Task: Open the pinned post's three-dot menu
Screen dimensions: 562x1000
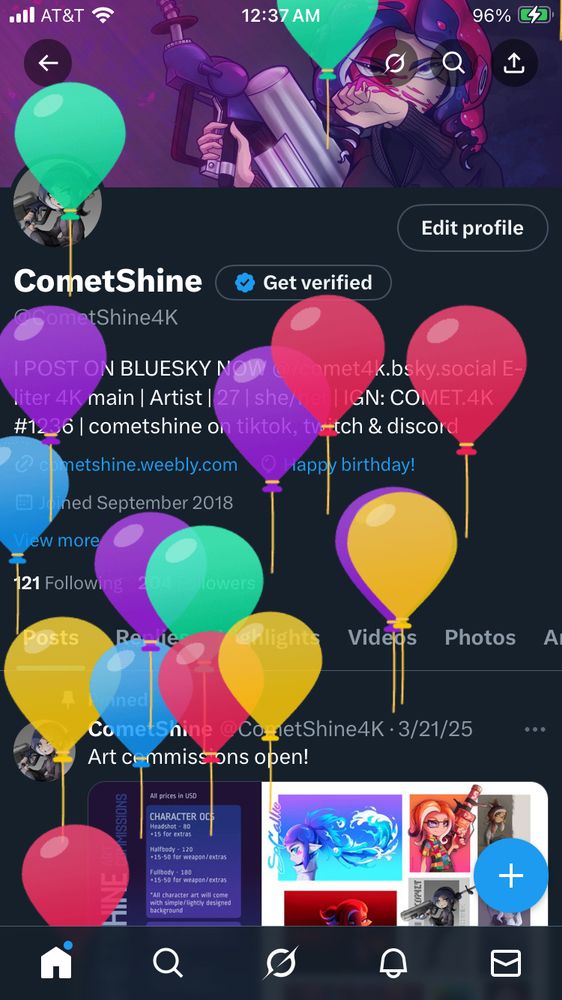Action: coord(535,729)
